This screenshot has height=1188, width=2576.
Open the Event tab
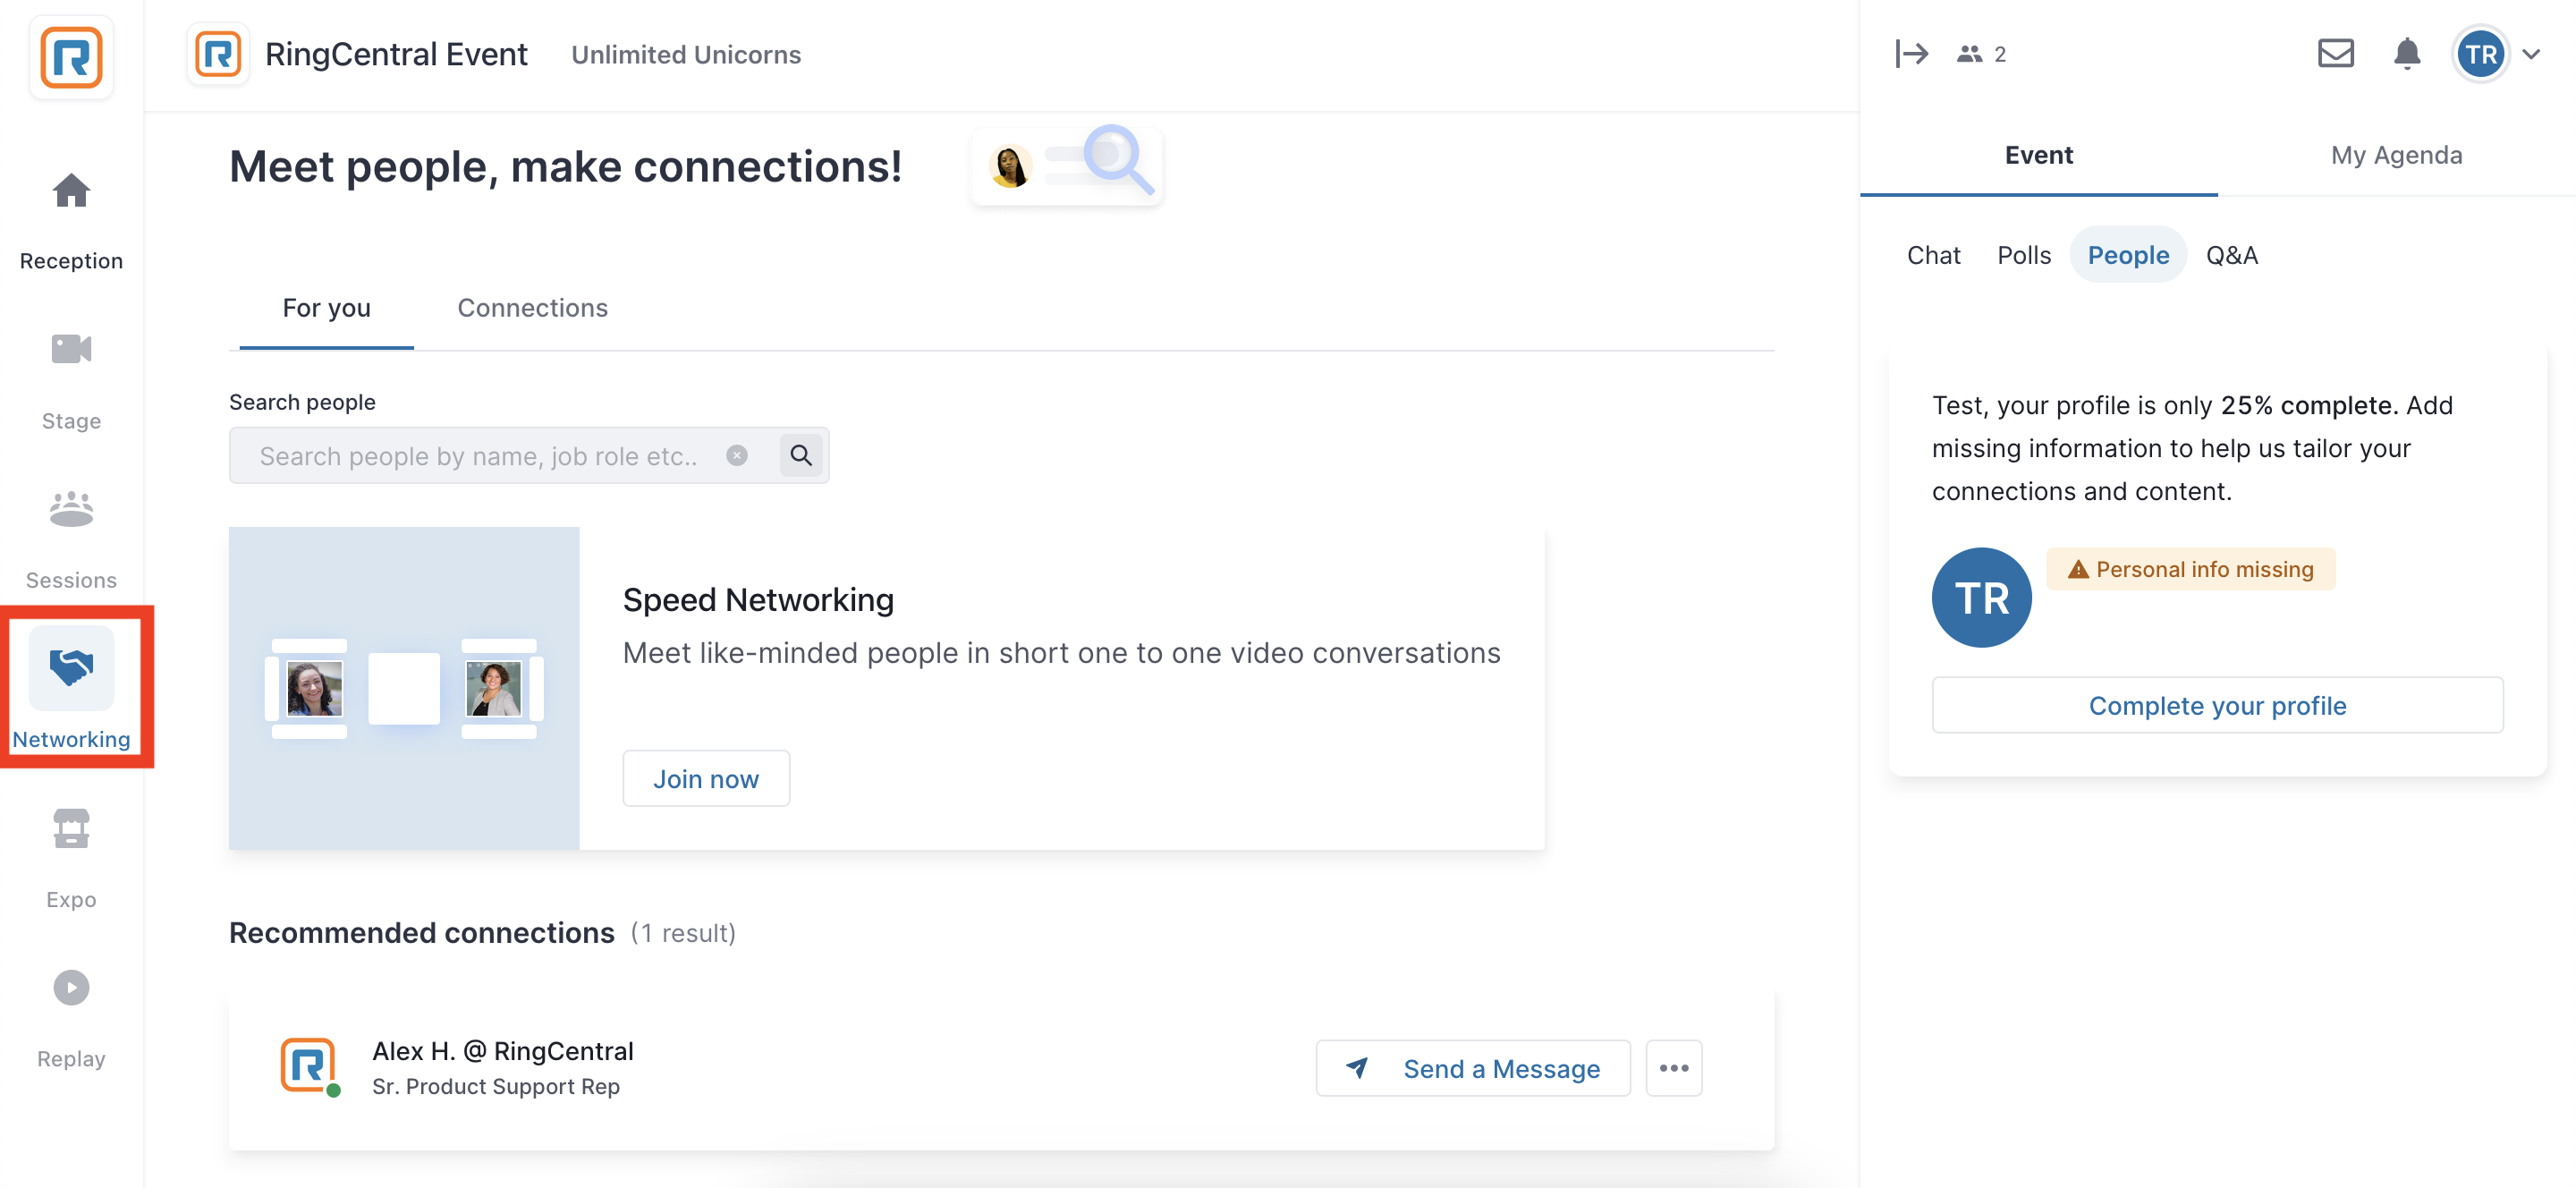click(2038, 155)
